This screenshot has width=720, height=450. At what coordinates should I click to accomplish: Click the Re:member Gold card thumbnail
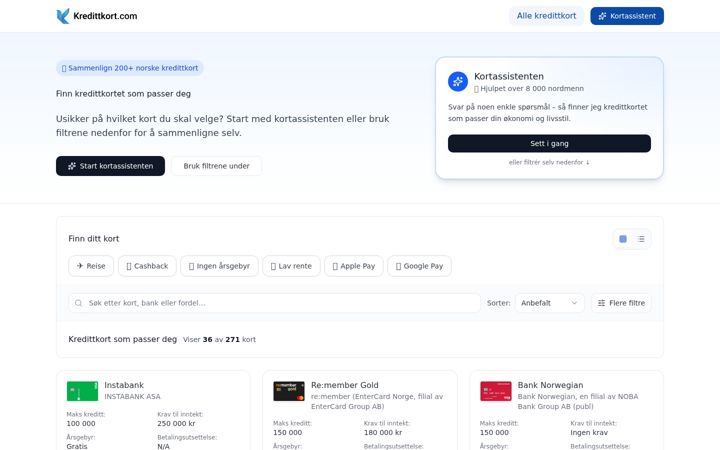pos(289,391)
